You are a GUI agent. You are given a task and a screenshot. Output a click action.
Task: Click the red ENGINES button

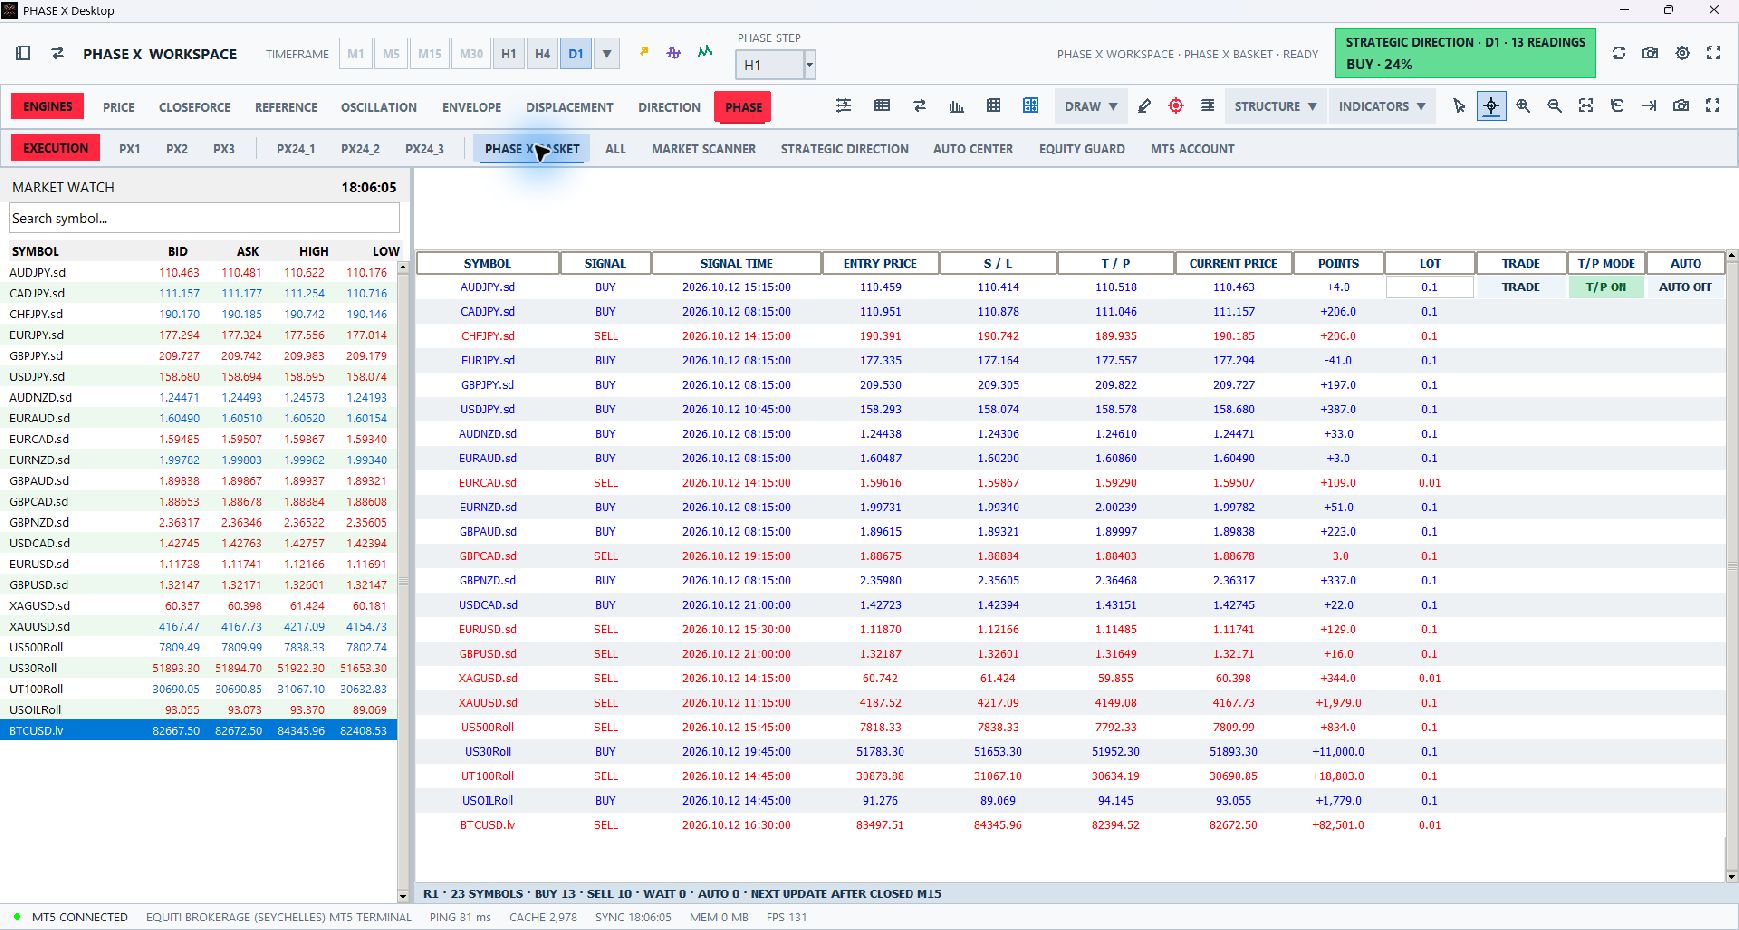point(48,107)
